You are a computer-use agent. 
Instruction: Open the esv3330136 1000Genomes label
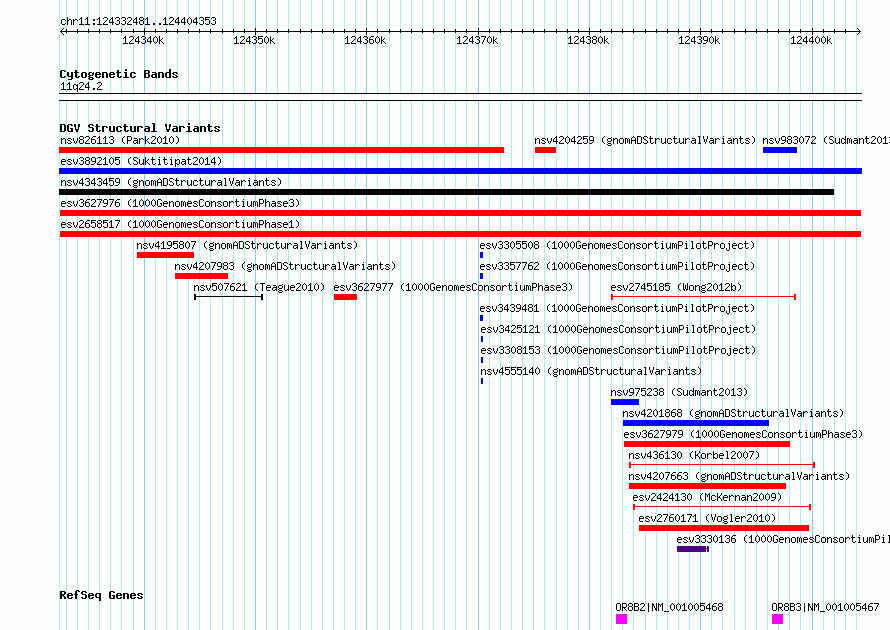[783, 539]
